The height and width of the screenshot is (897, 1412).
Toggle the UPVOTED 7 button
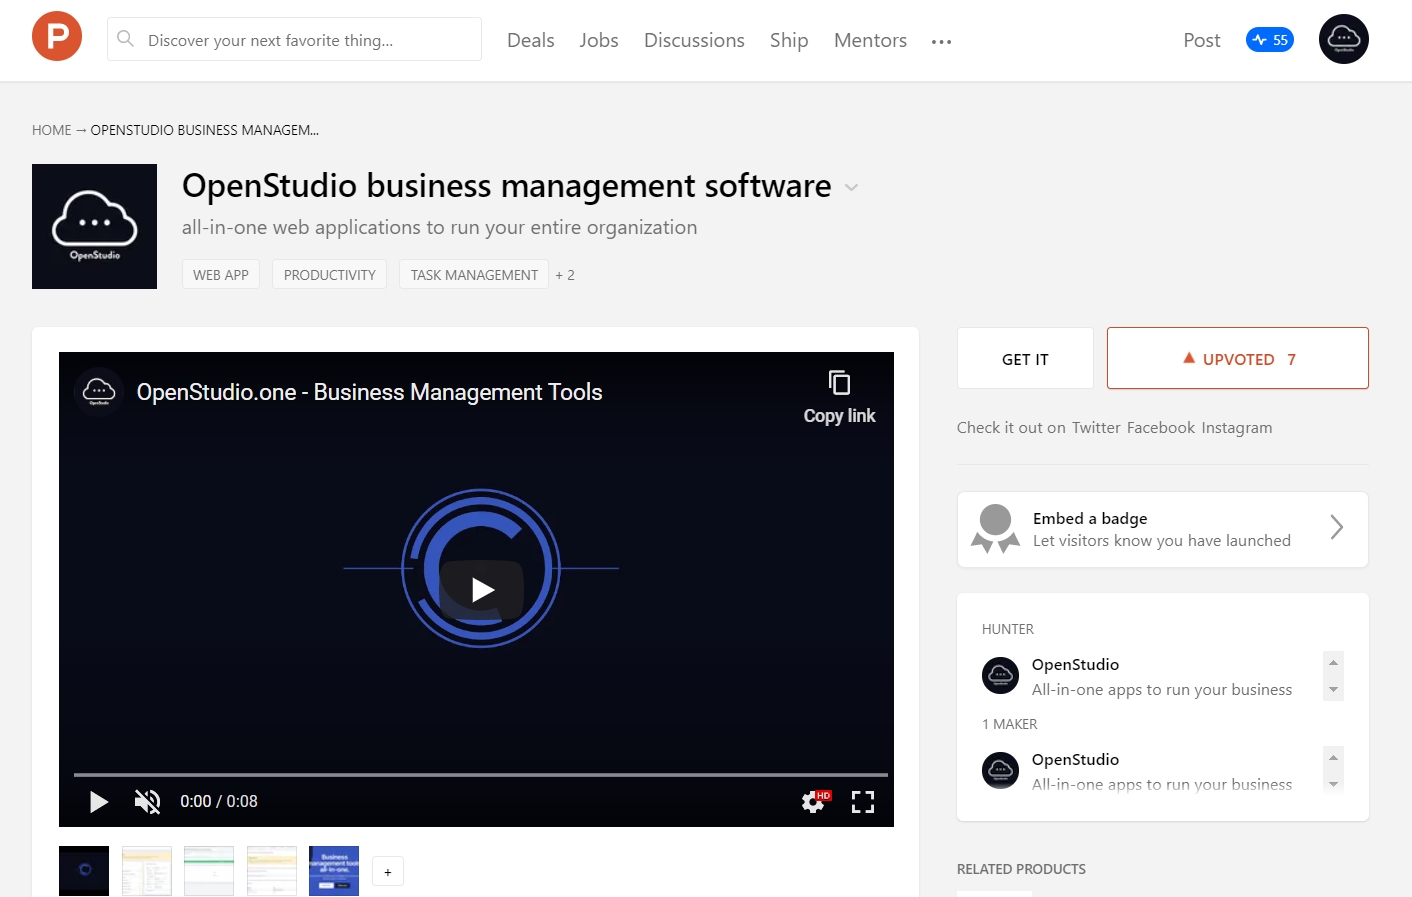[x=1238, y=358]
